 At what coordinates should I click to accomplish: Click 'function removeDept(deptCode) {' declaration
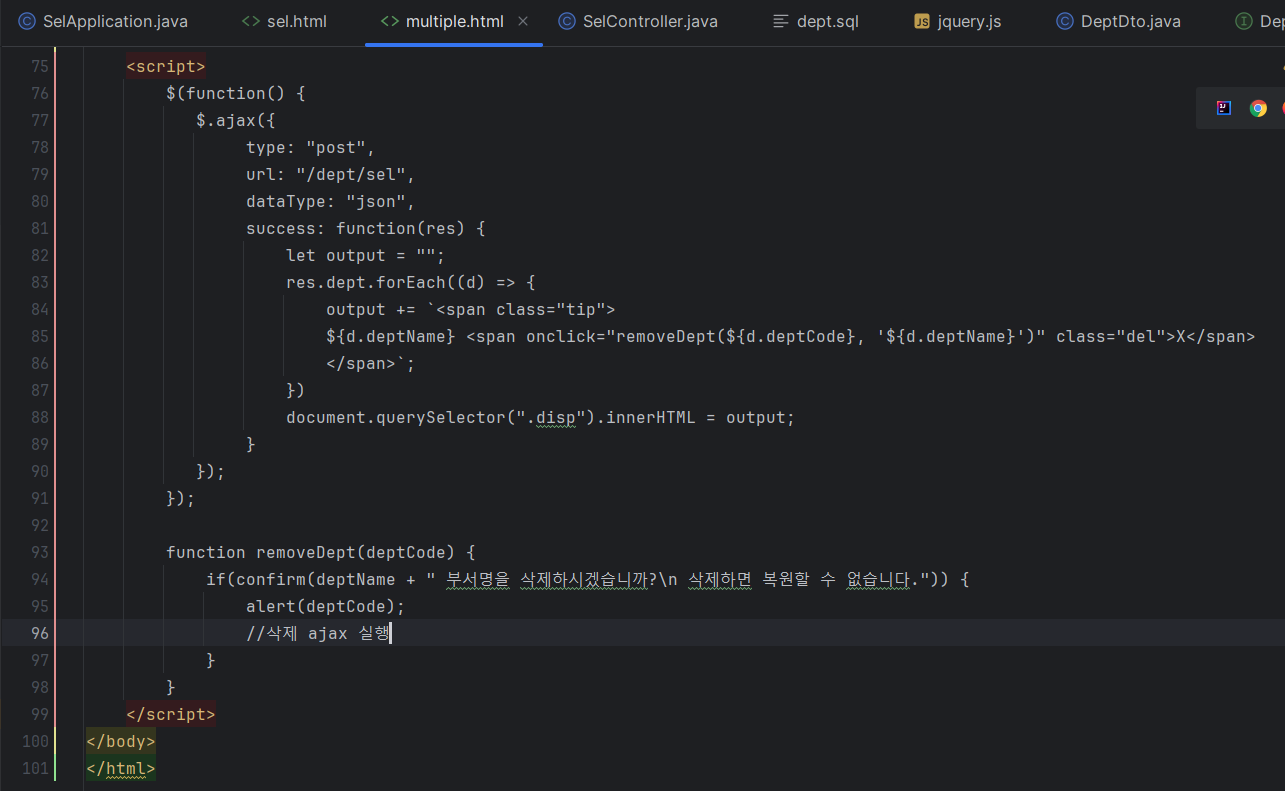tap(320, 552)
